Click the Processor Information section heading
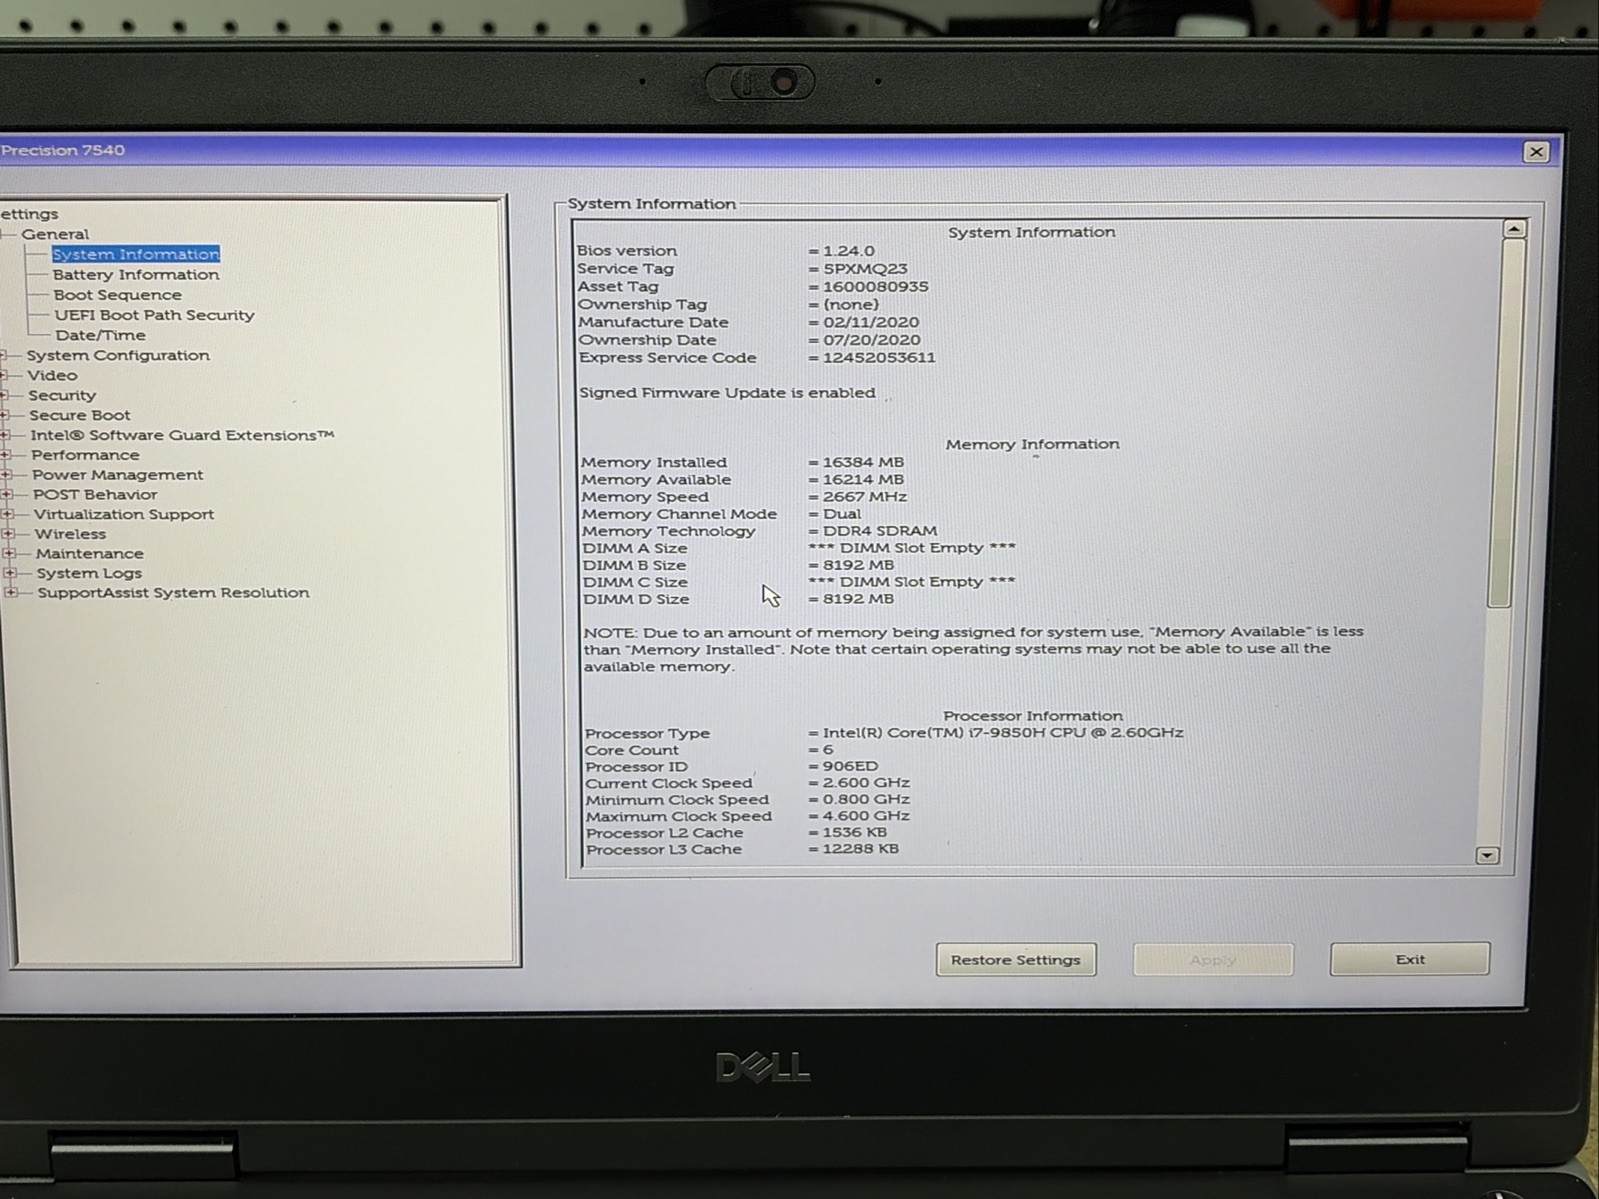1599x1199 pixels. (x=1033, y=716)
